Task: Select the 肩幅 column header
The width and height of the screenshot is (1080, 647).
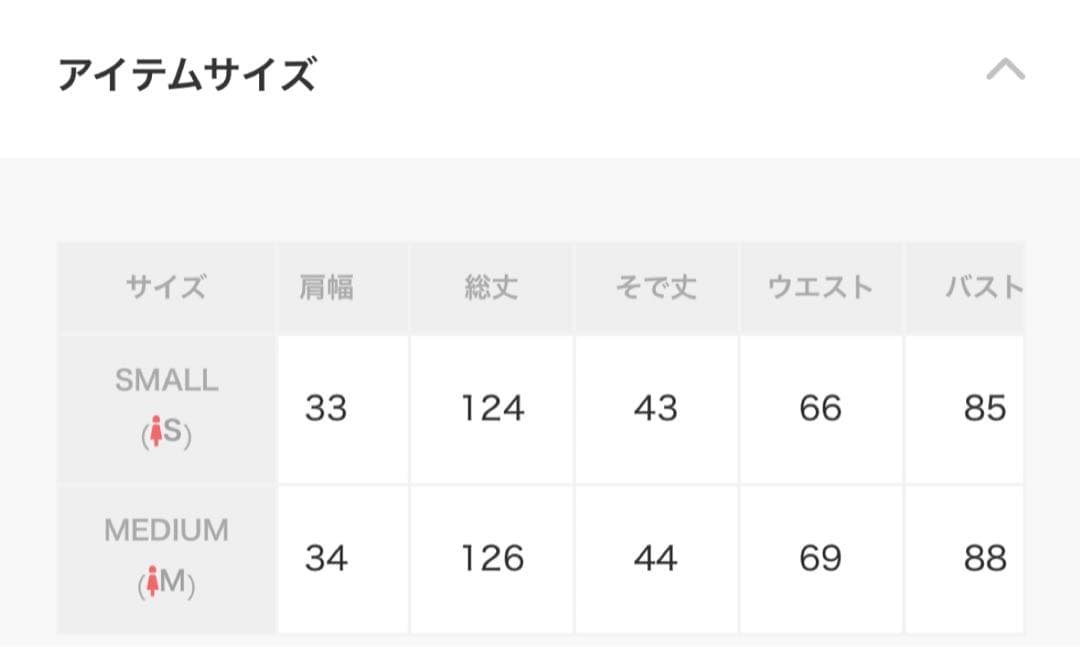Action: point(327,287)
